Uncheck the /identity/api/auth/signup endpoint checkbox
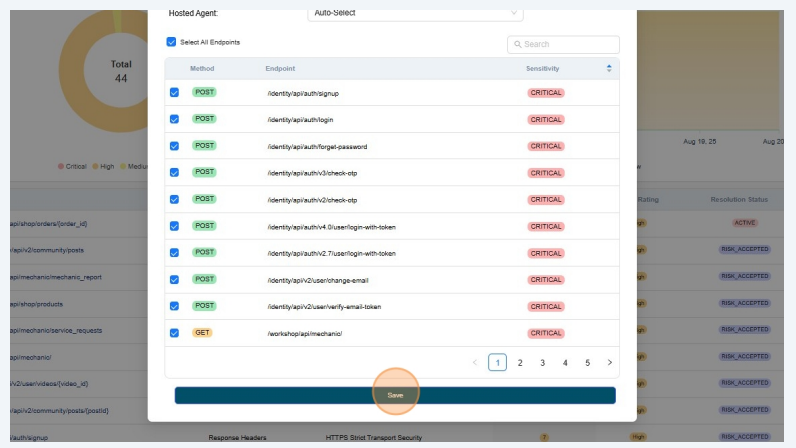Image resolution: width=796 pixels, height=448 pixels. click(174, 92)
